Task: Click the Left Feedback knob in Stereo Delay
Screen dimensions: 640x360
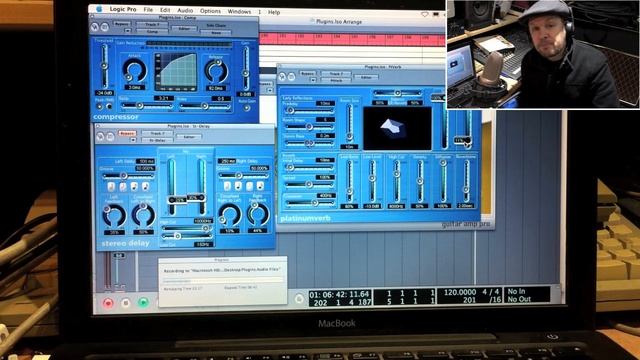Action: click(114, 216)
